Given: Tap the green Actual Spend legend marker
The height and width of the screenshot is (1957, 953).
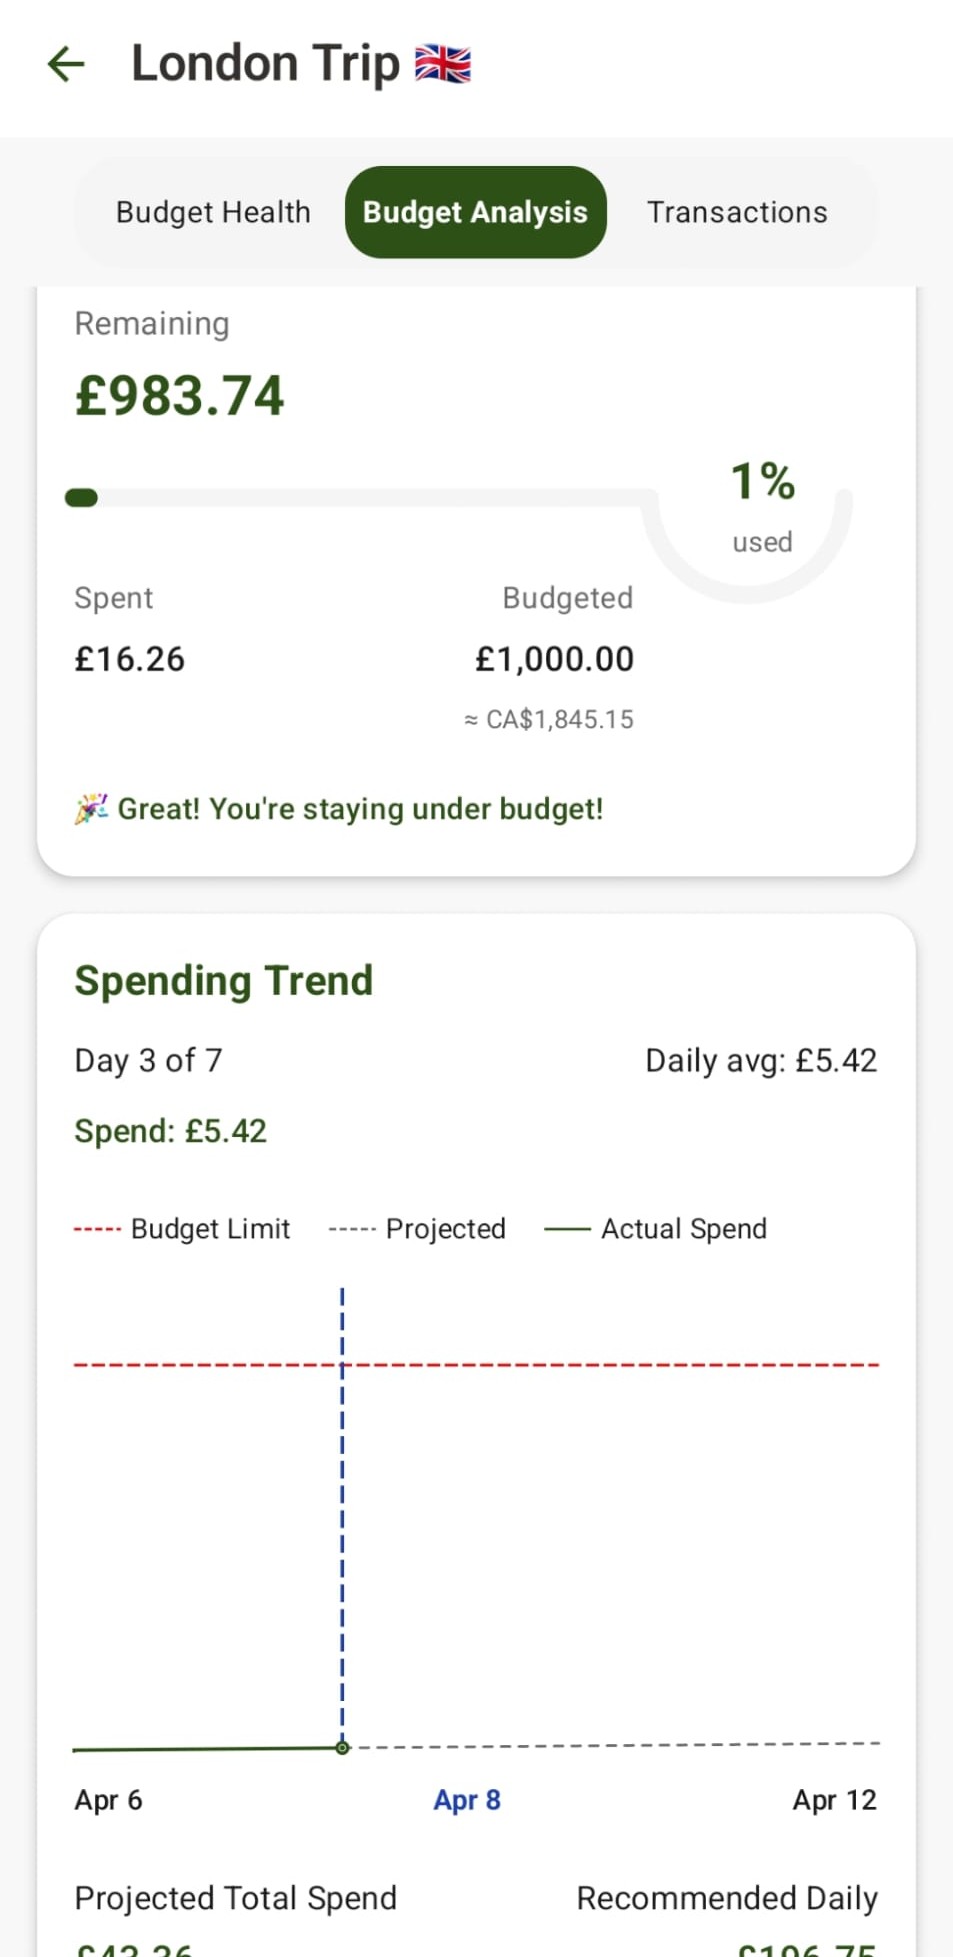Looking at the screenshot, I should (567, 1229).
